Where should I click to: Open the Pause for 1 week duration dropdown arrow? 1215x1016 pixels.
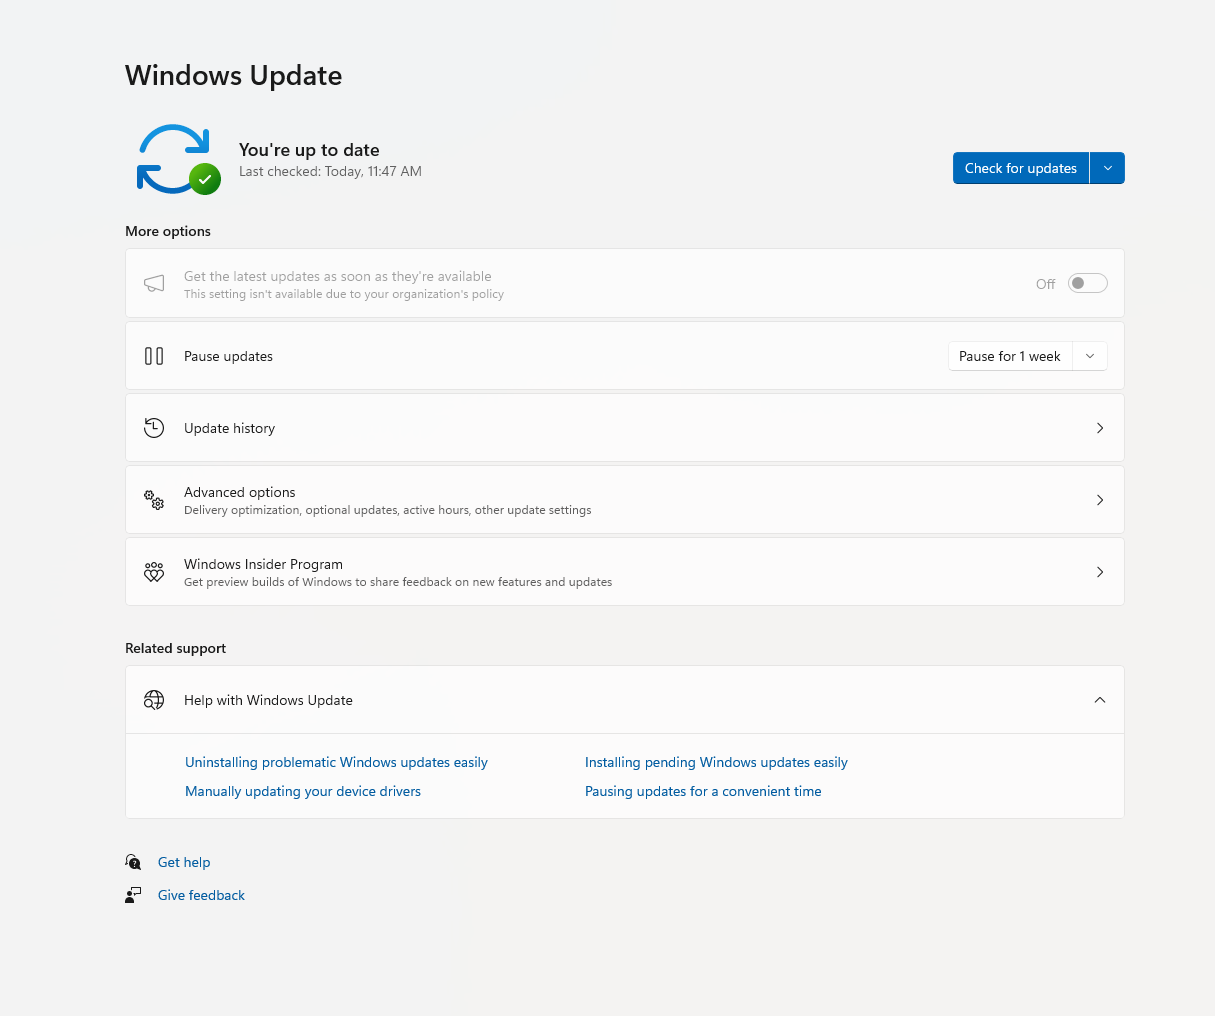pyautogui.click(x=1090, y=356)
